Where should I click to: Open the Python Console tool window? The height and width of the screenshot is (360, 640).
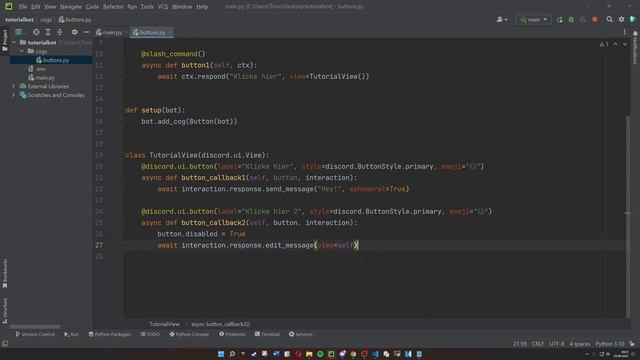189,334
